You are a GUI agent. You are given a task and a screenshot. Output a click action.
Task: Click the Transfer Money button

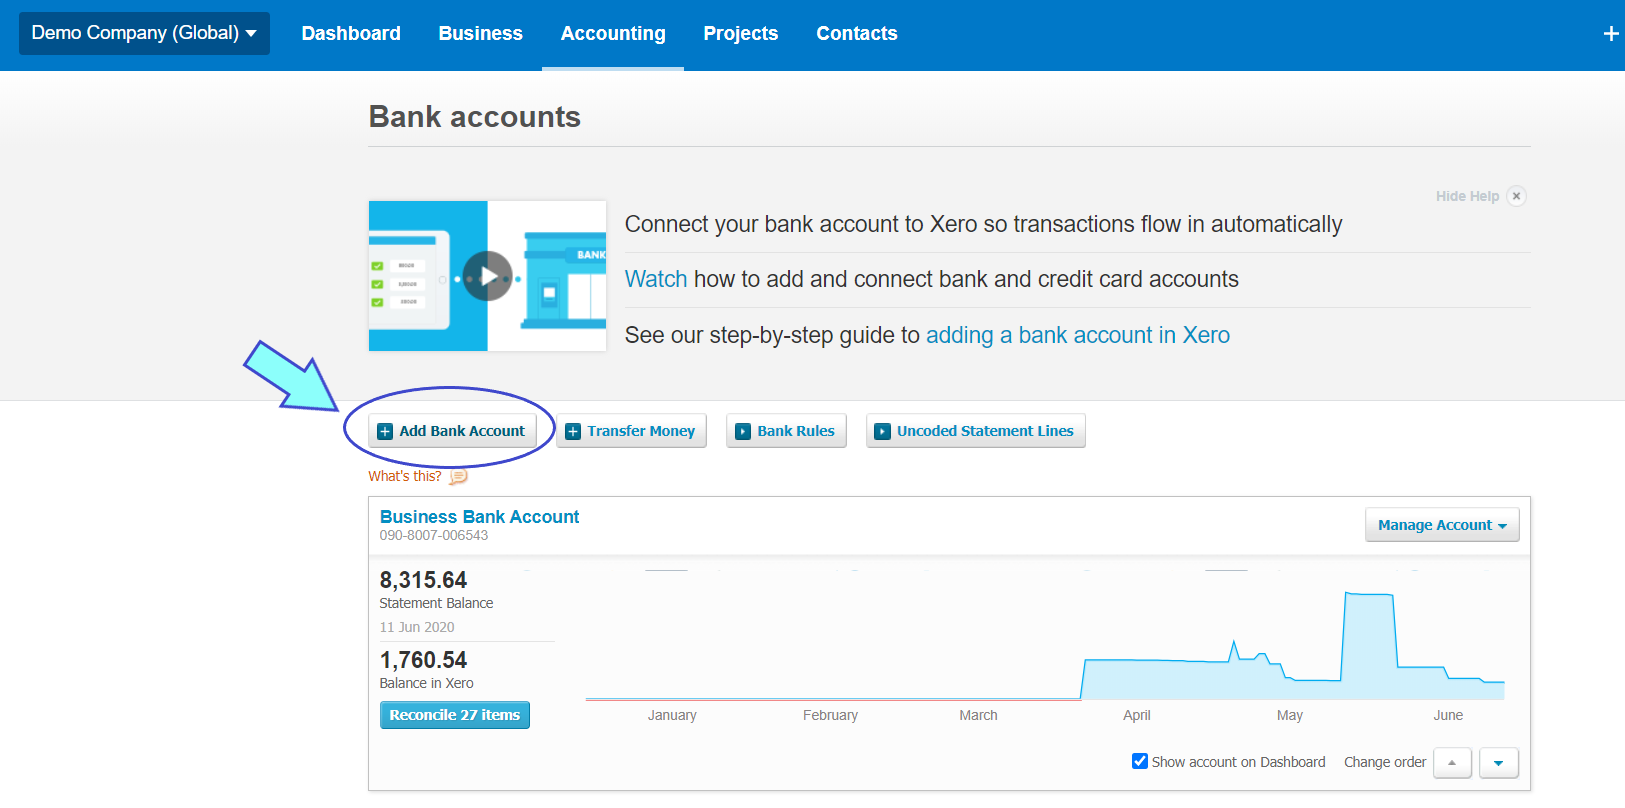(631, 431)
